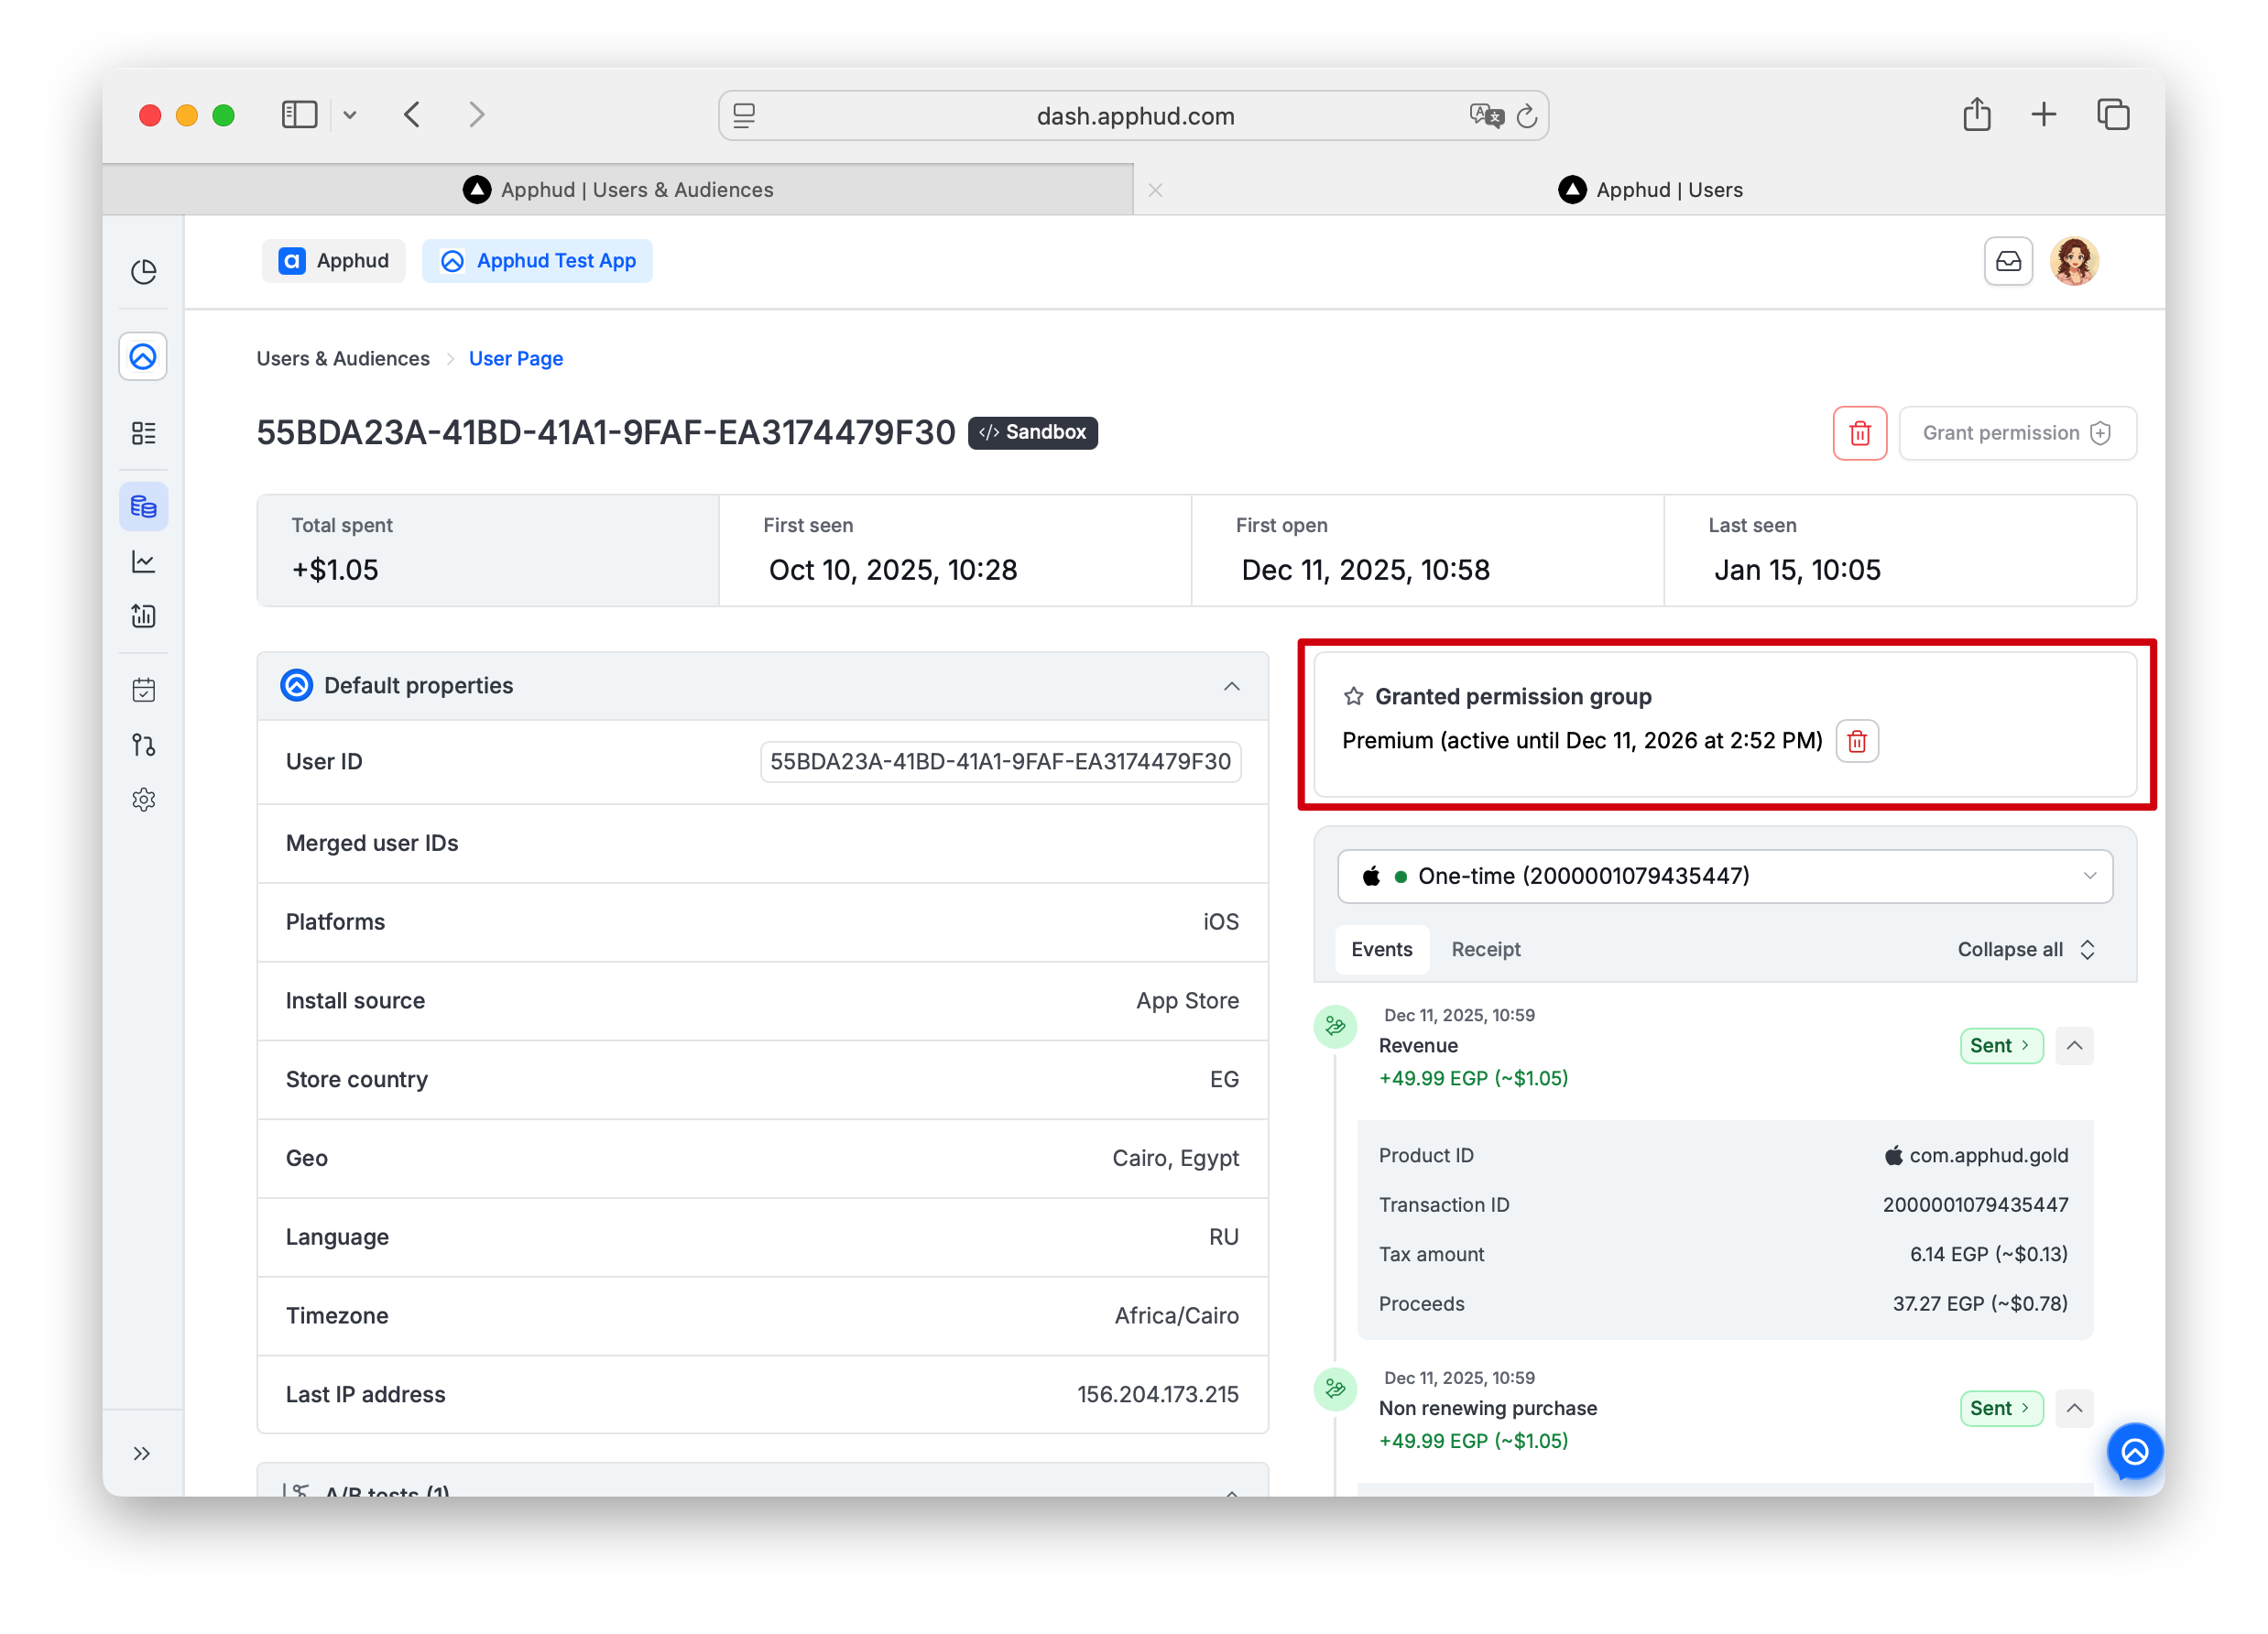This screenshot has height=1634, width=2268.
Task: Switch to the Events tab
Action: pos(1381,949)
